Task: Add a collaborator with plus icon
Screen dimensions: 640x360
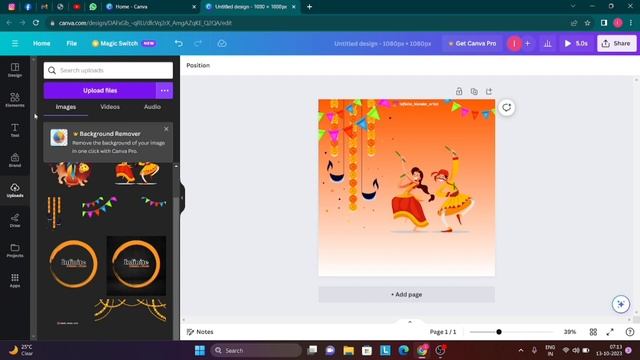Action: pos(527,43)
